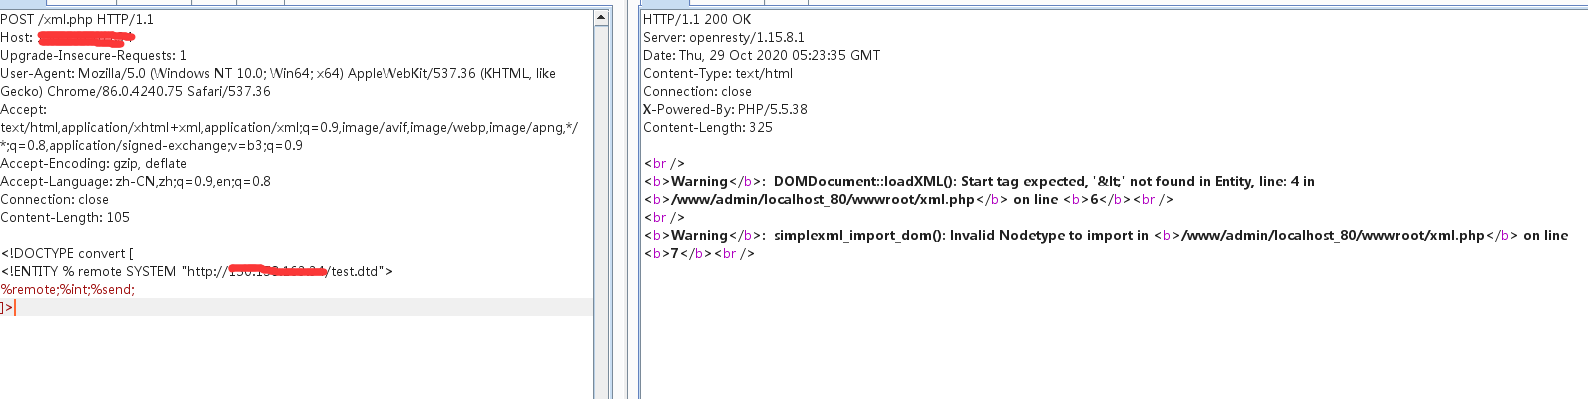Click the redacted Host header line
This screenshot has width=1588, height=399.
click(x=68, y=37)
